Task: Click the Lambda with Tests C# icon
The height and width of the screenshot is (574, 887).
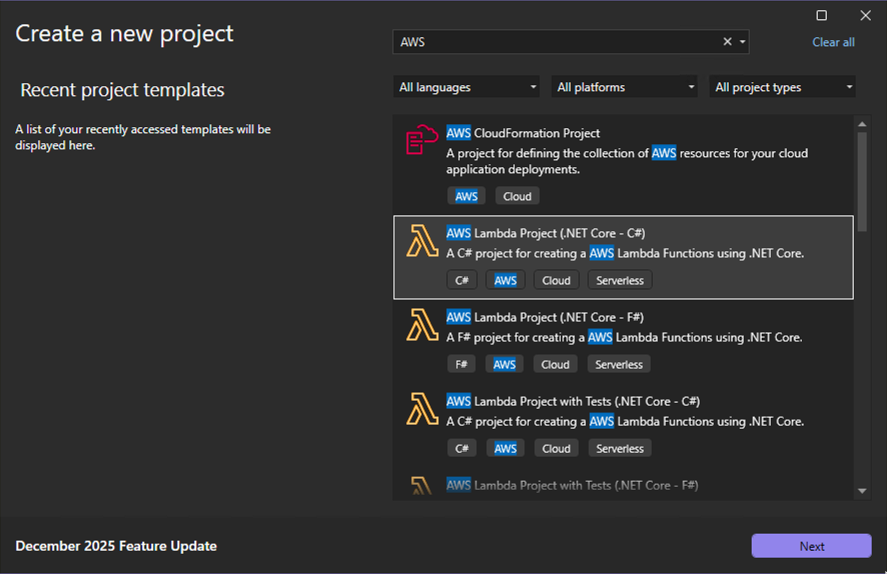Action: point(422,410)
